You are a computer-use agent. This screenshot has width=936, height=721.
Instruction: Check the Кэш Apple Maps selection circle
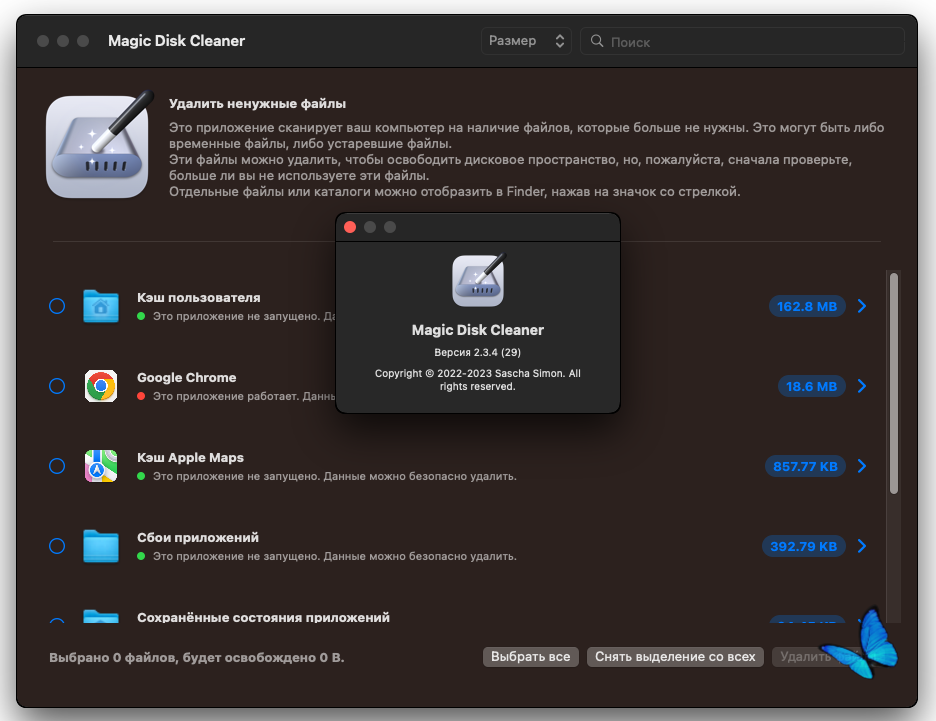click(57, 466)
